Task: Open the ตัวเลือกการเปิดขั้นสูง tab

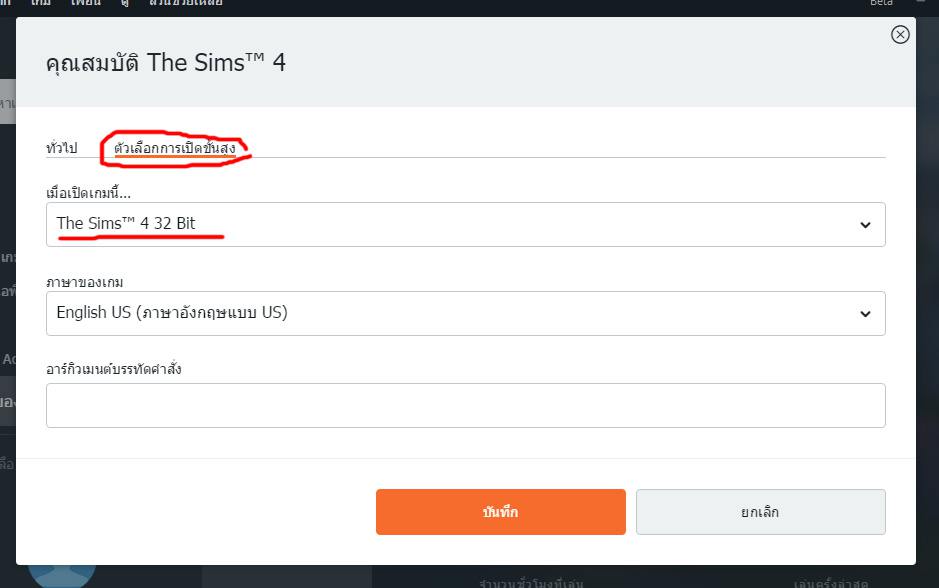Action: 175,148
